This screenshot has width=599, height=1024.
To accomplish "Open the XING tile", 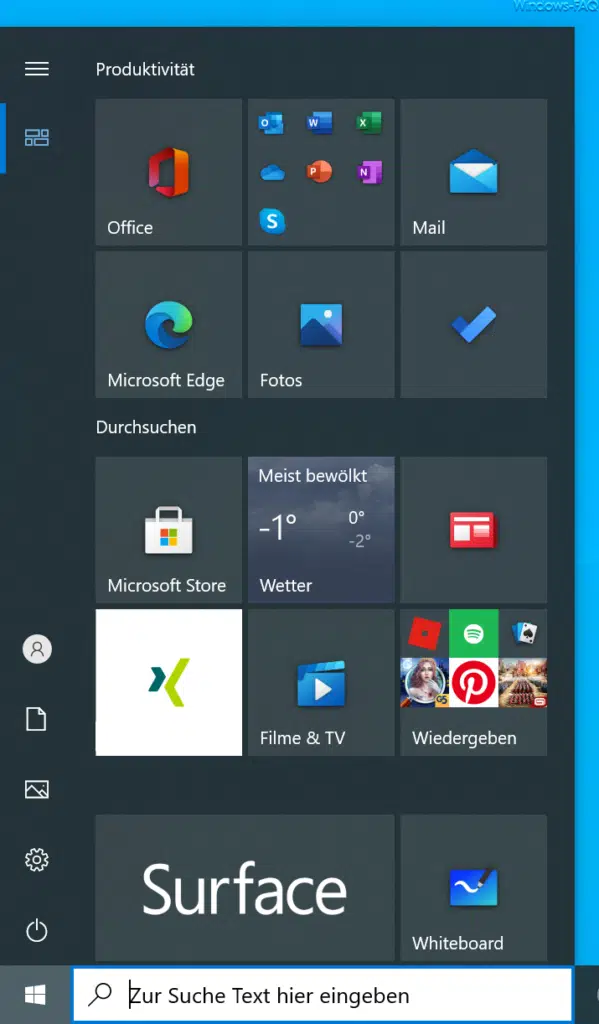I will tap(169, 682).
